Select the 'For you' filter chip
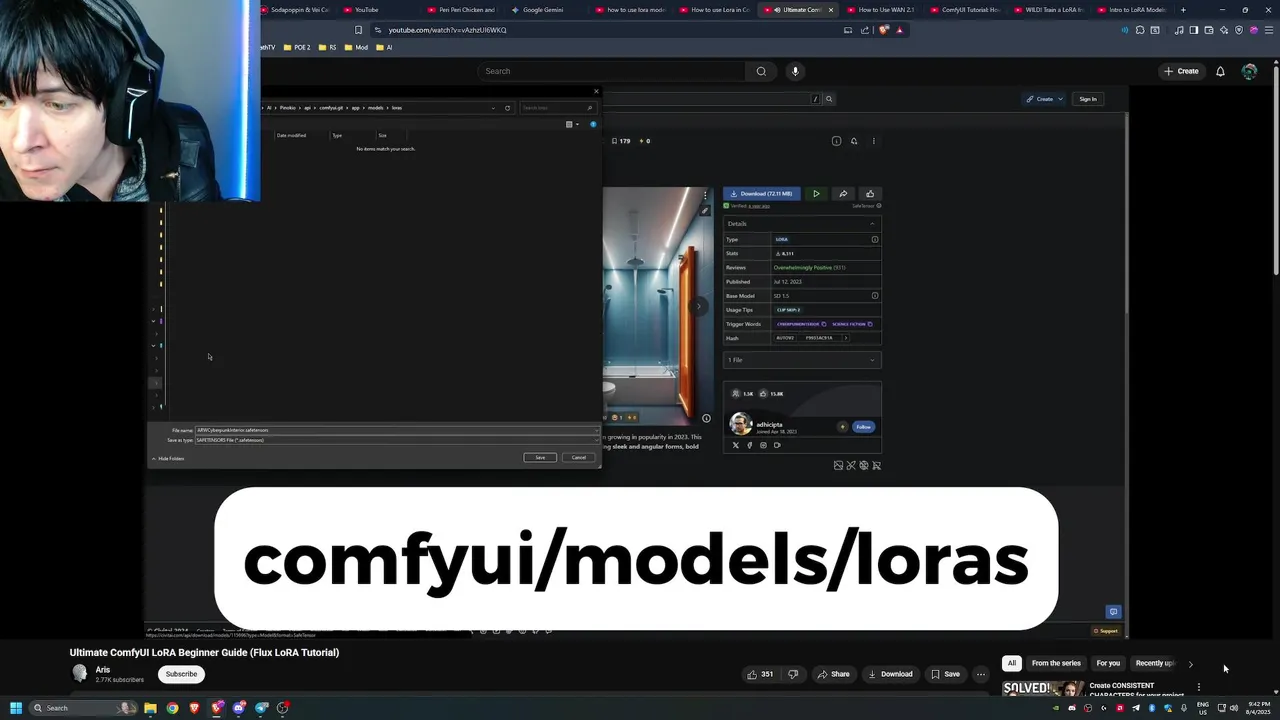 point(1108,663)
